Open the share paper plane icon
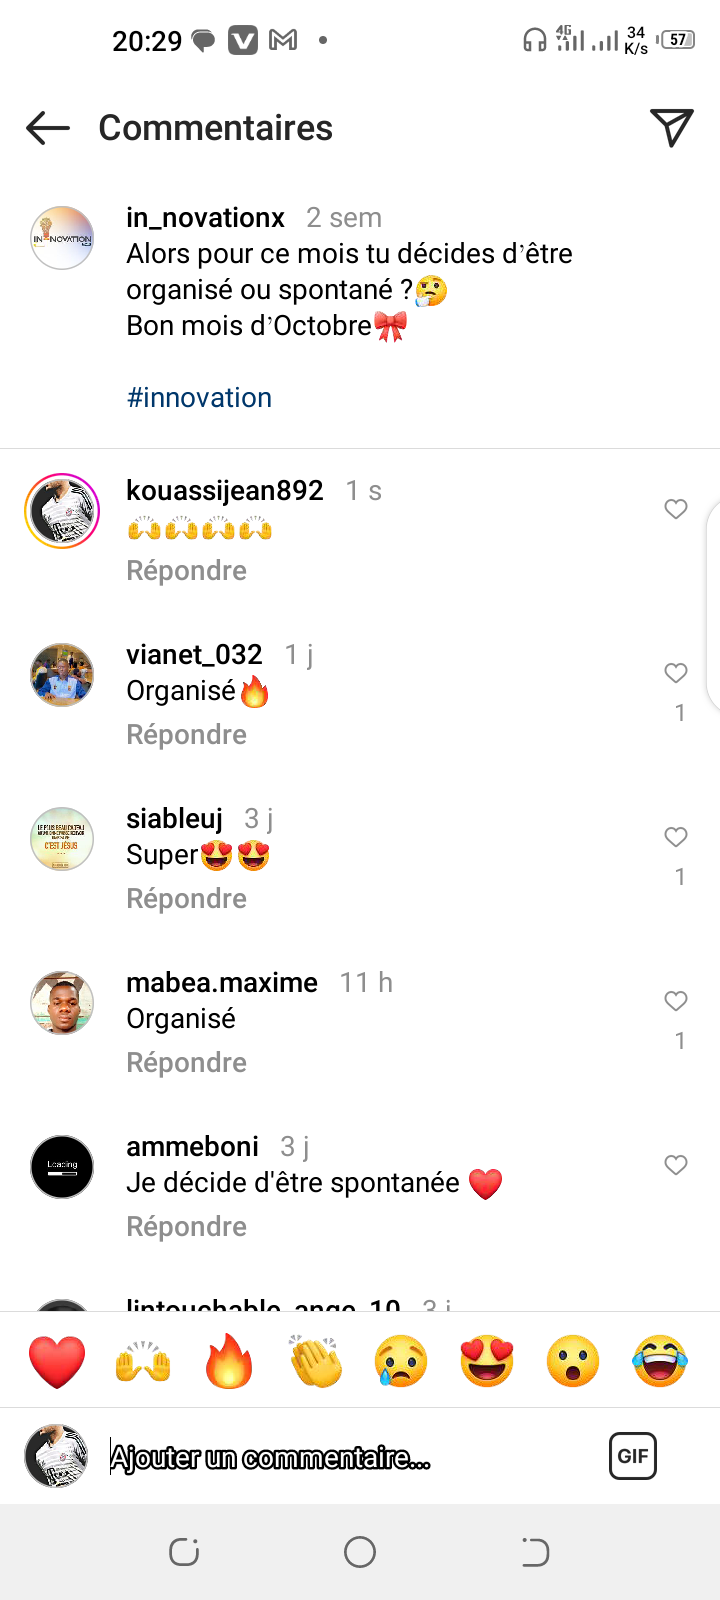The width and height of the screenshot is (720, 1600). [x=672, y=127]
